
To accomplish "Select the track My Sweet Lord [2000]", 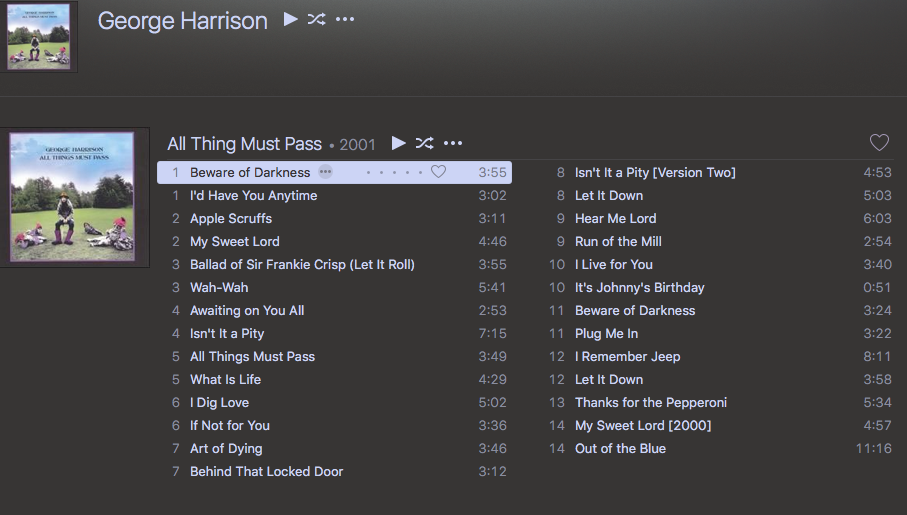I will pos(719,425).
